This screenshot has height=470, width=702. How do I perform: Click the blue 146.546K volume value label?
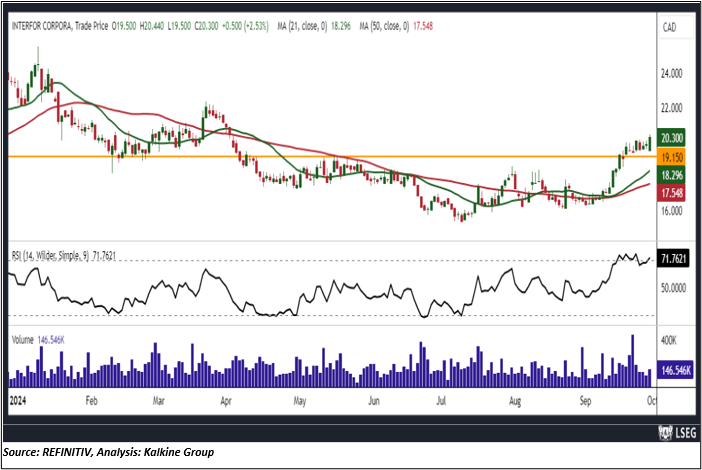tap(675, 370)
